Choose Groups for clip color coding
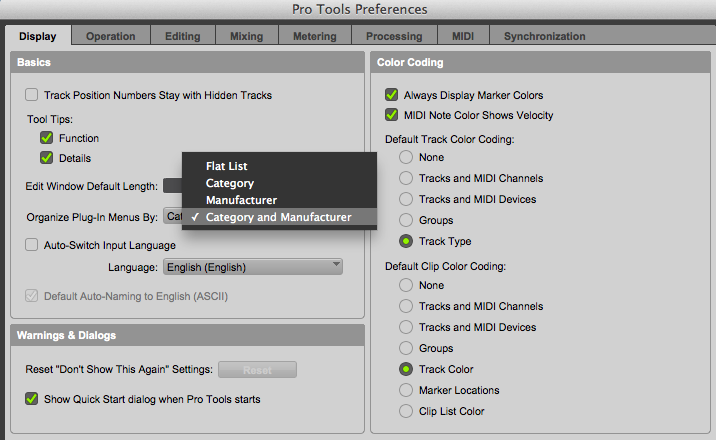Image resolution: width=716 pixels, height=440 pixels. pos(406,348)
